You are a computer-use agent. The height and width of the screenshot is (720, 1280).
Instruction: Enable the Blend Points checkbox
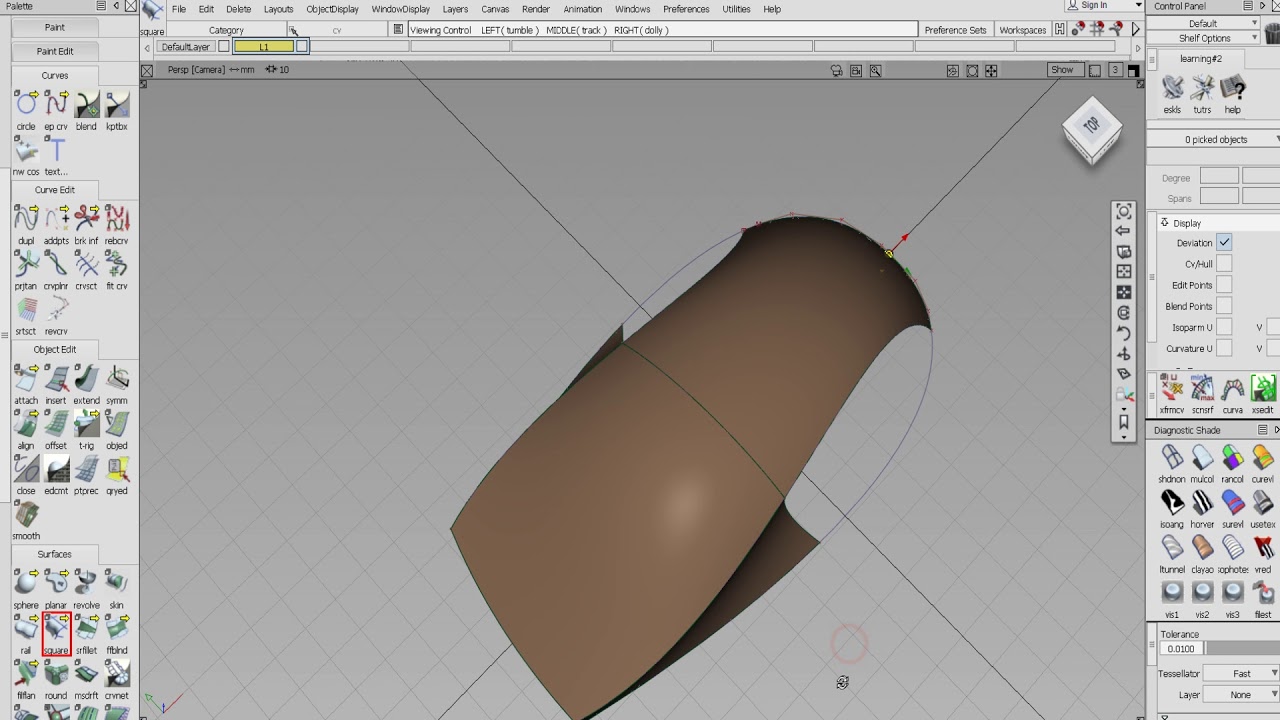point(1224,306)
